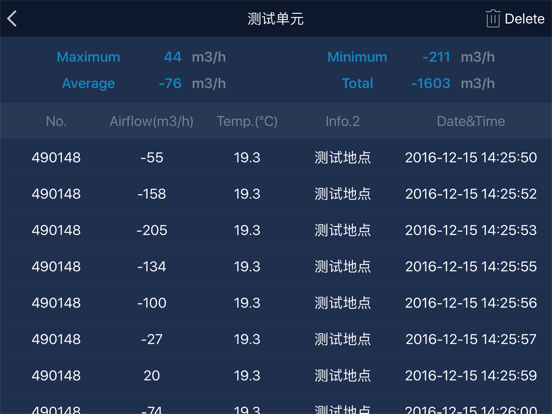
Task: Select airflow value -100
Action: (x=152, y=303)
